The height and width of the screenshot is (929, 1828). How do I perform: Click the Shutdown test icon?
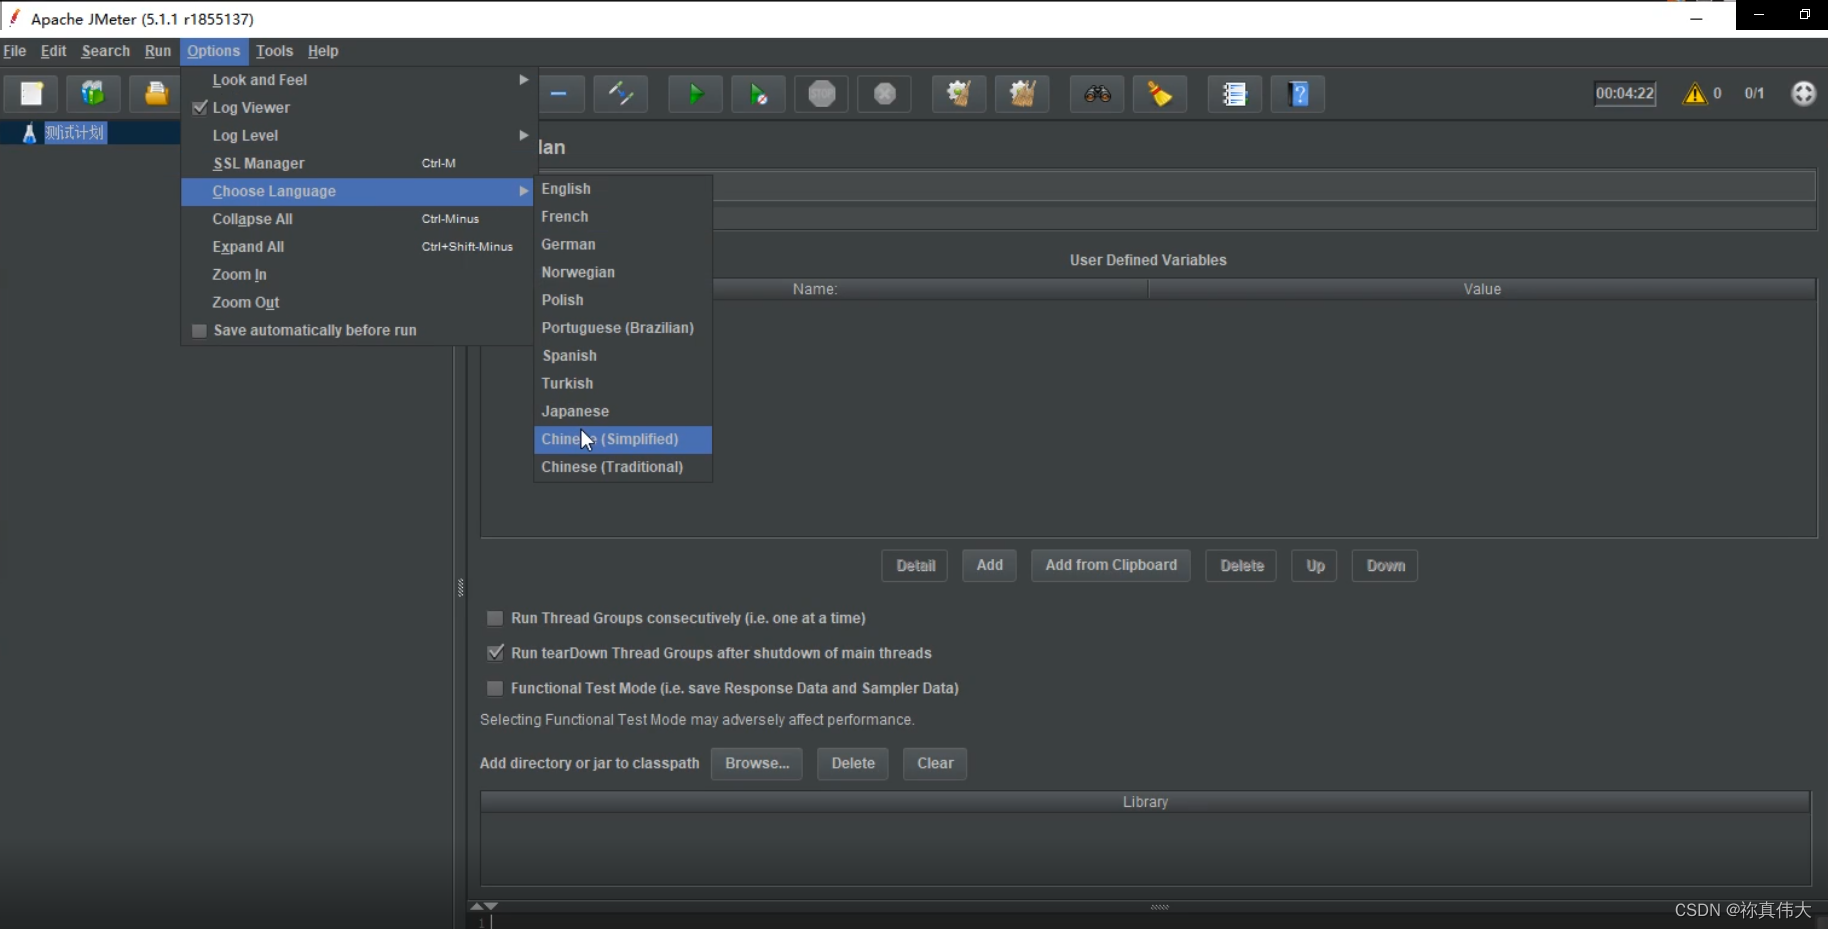pos(885,94)
